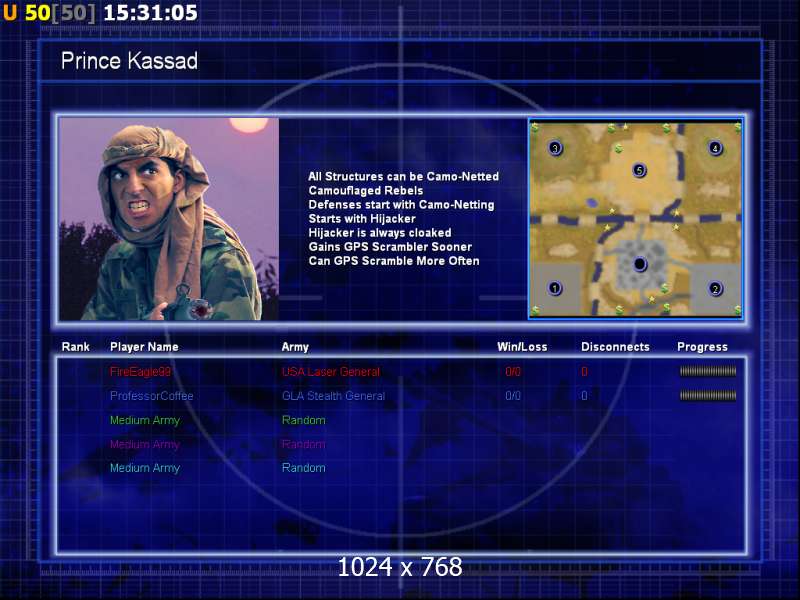Click the Army column header
Screen dimensions: 800x600
tap(295, 347)
